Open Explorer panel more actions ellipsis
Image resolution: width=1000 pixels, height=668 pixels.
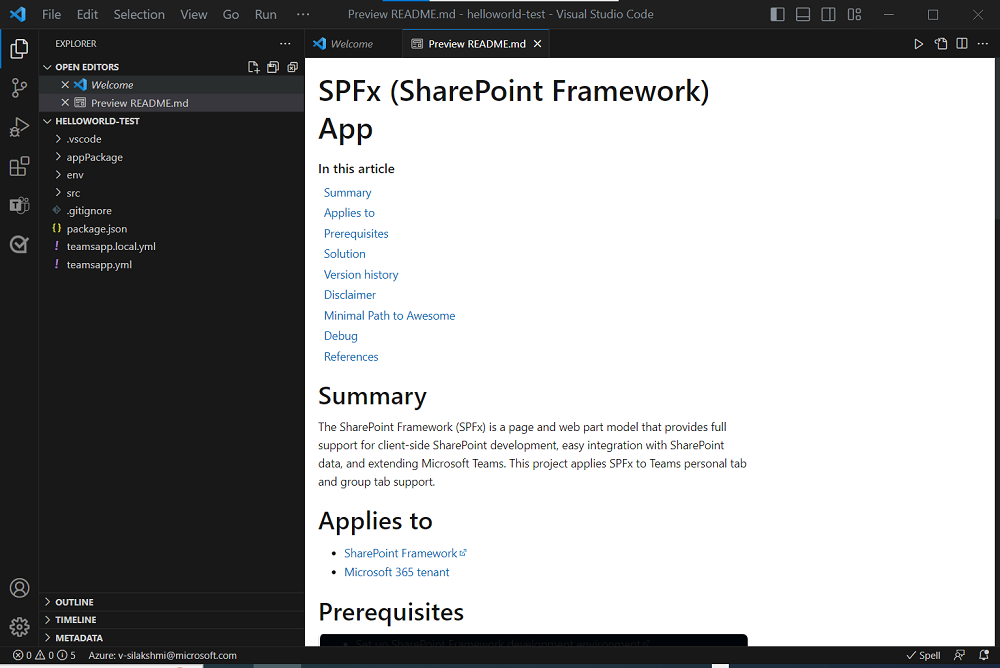tap(285, 43)
